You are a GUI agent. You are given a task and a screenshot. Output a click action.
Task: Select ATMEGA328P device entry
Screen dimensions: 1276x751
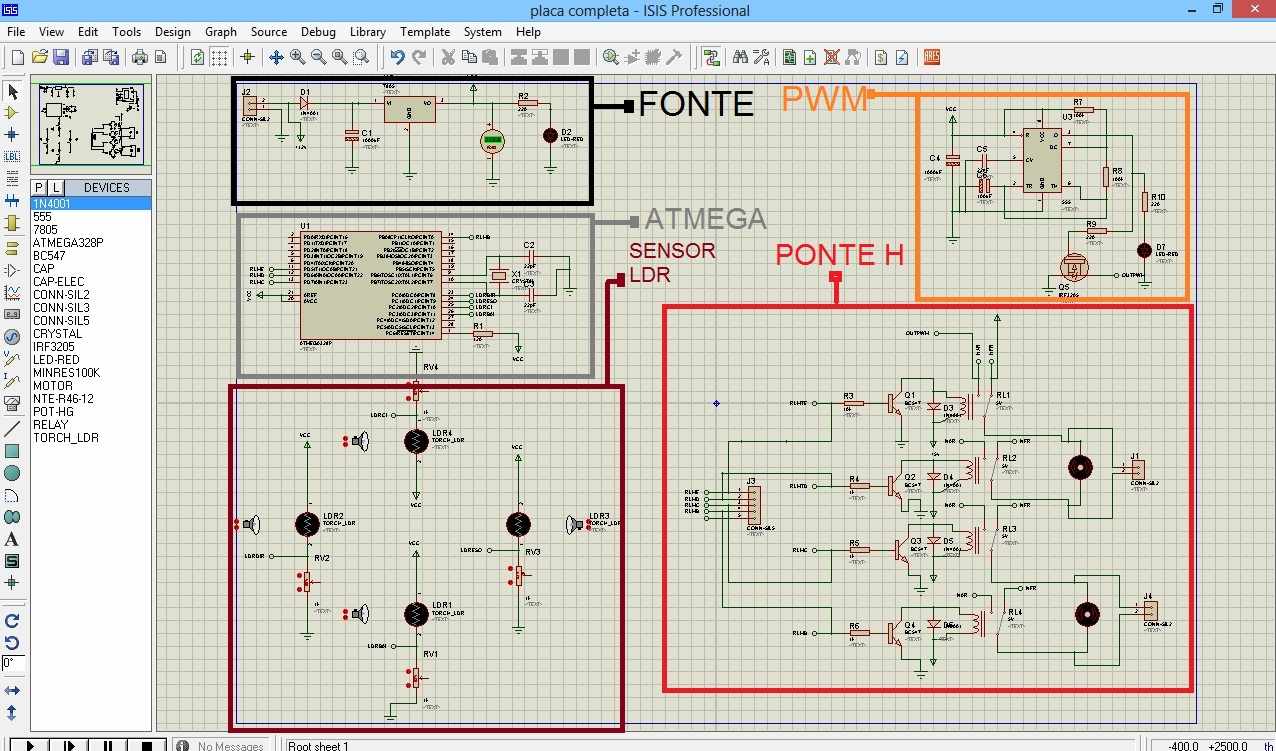[91, 242]
